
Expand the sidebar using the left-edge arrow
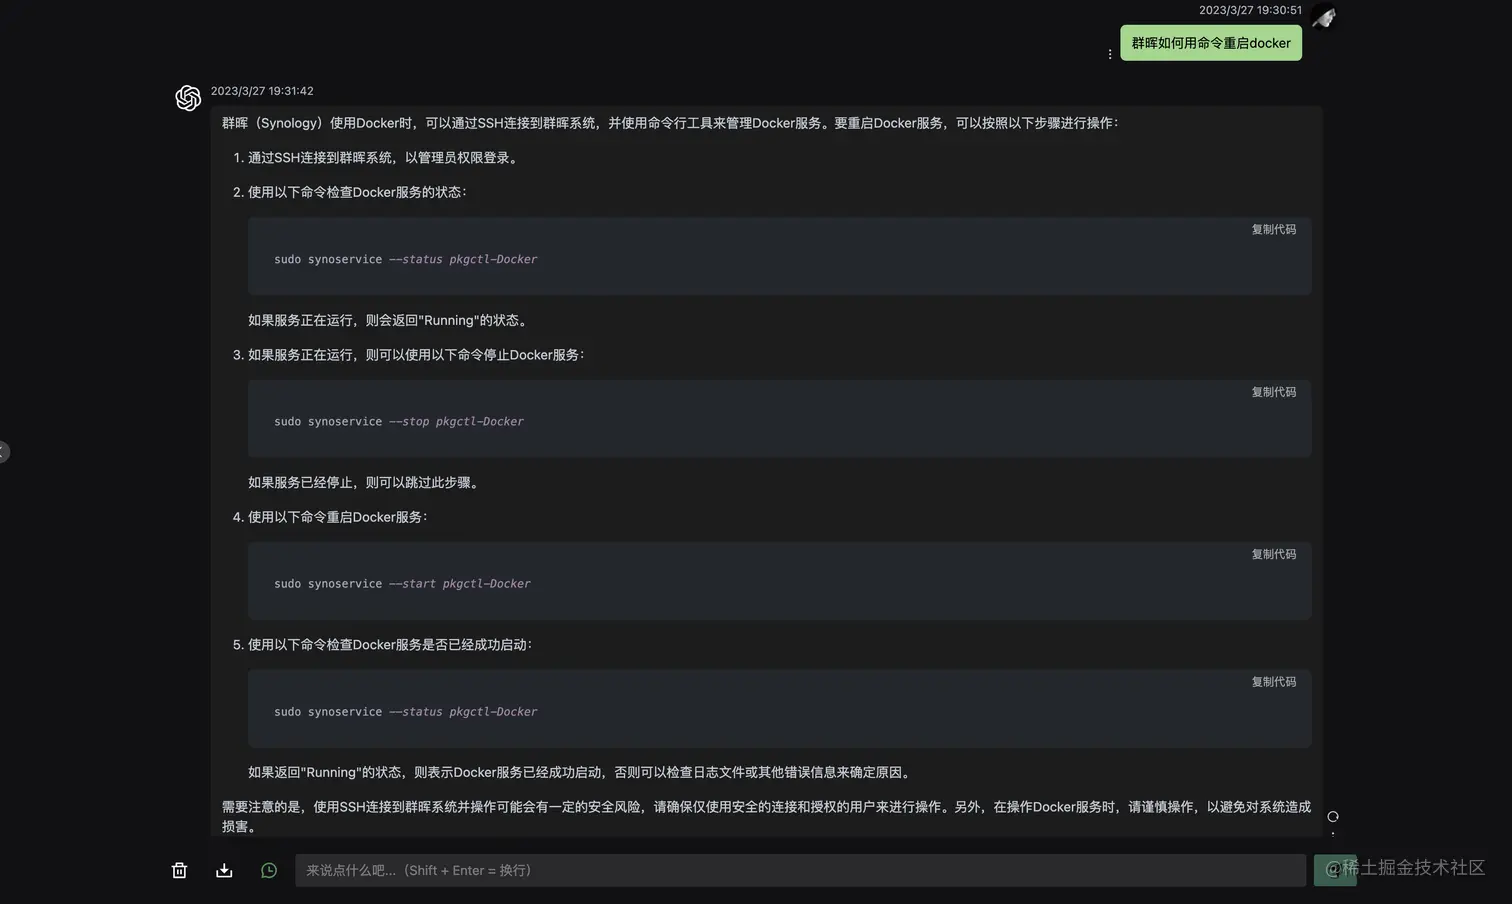tap(5, 452)
